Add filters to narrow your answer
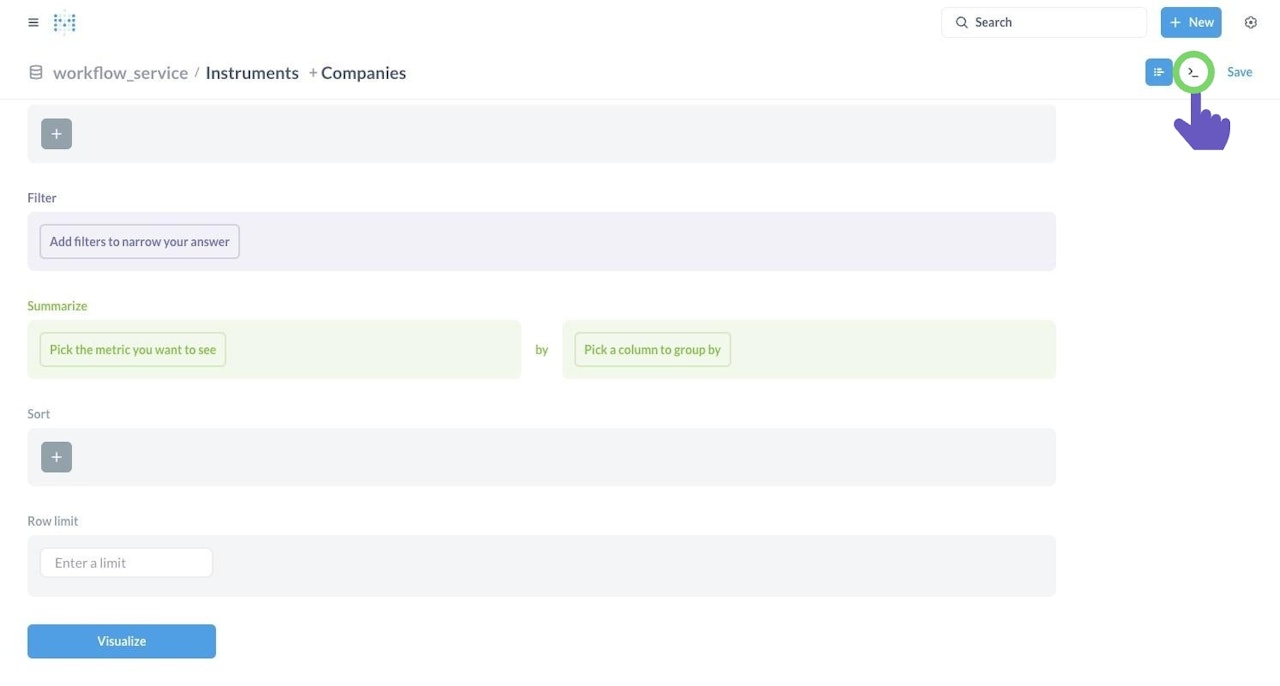This screenshot has height=686, width=1280. pyautogui.click(x=140, y=241)
